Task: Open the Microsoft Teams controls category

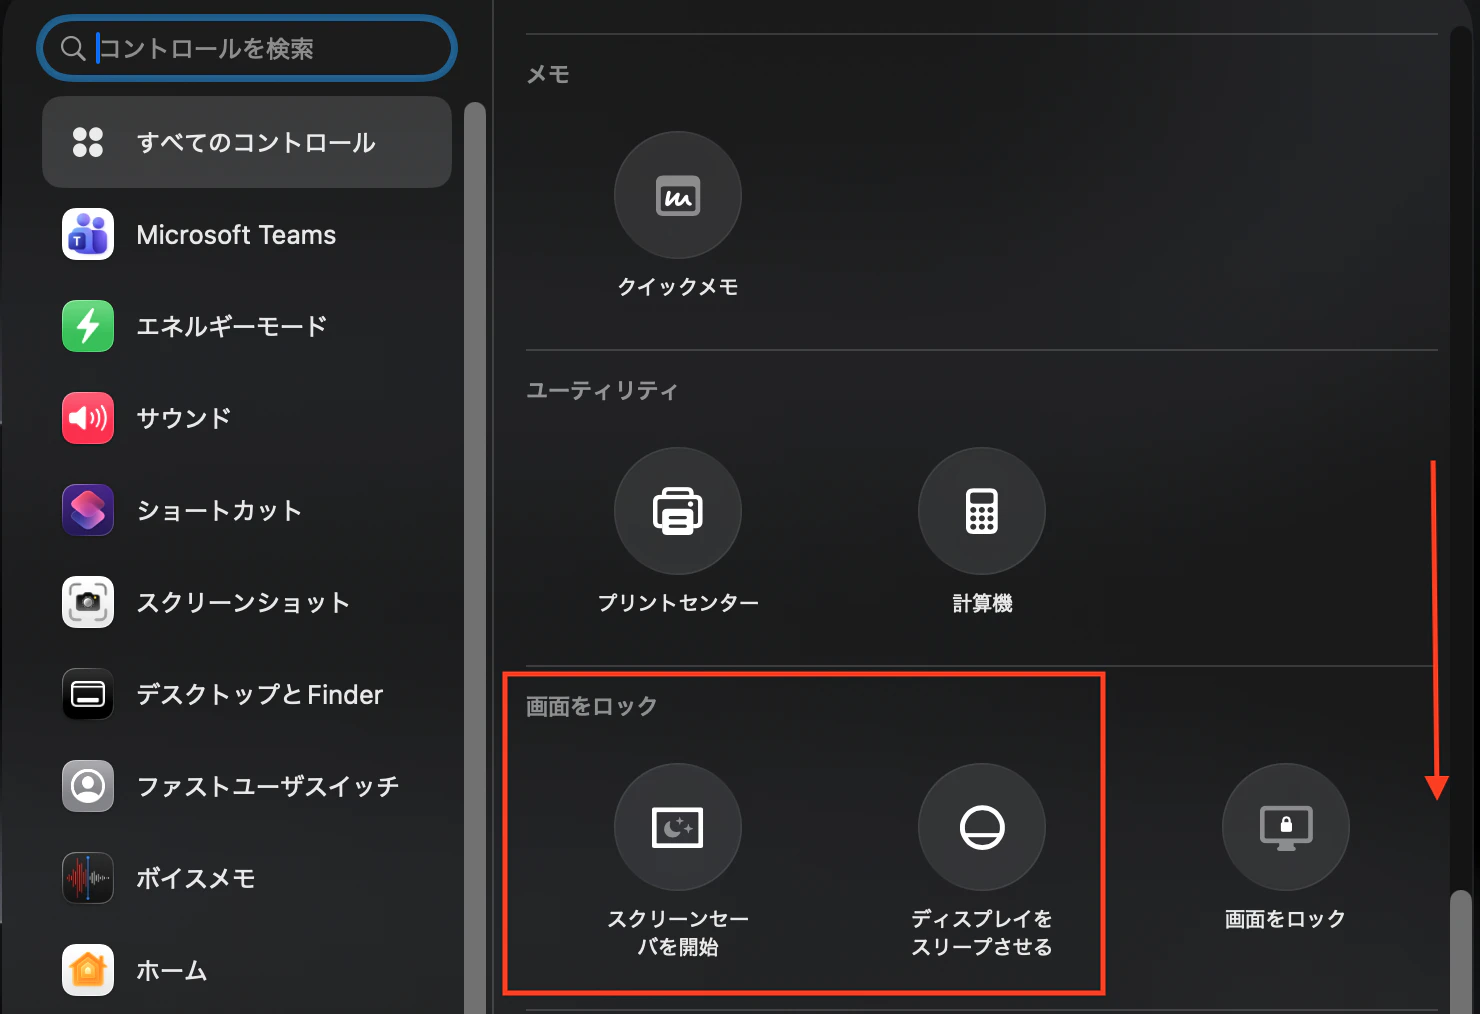Action: click(247, 234)
